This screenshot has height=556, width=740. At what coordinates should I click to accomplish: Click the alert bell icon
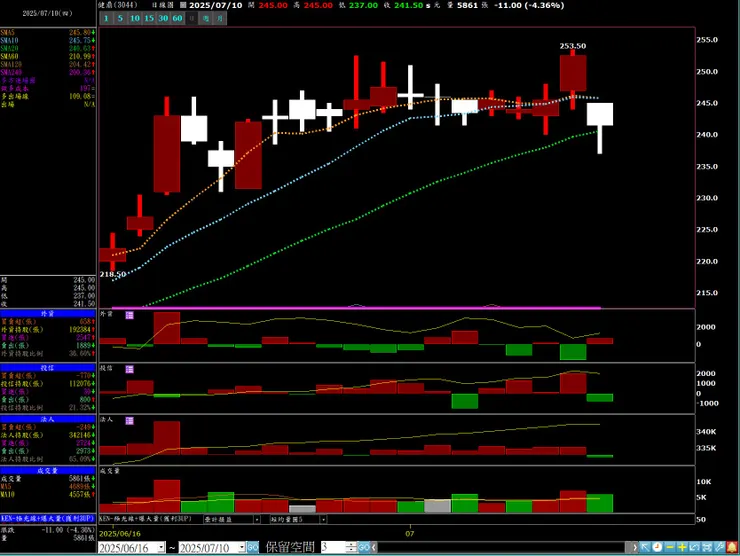click(732, 547)
